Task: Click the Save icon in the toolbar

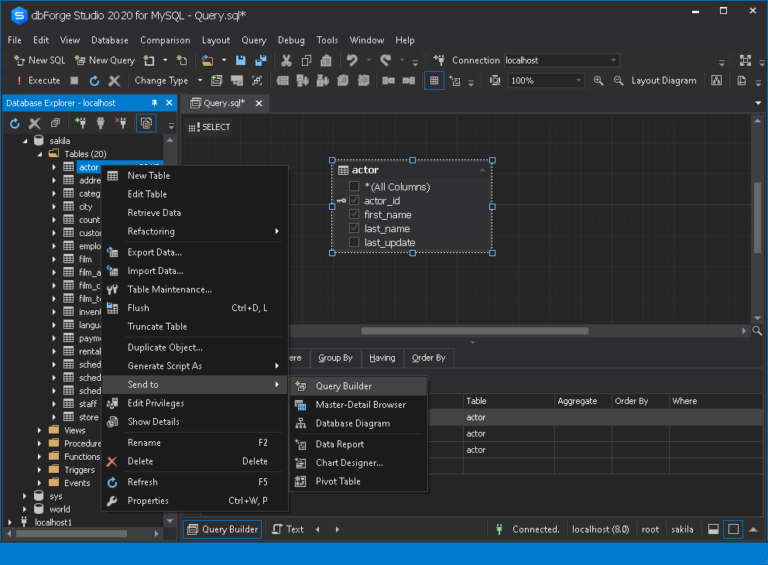Action: [241, 60]
